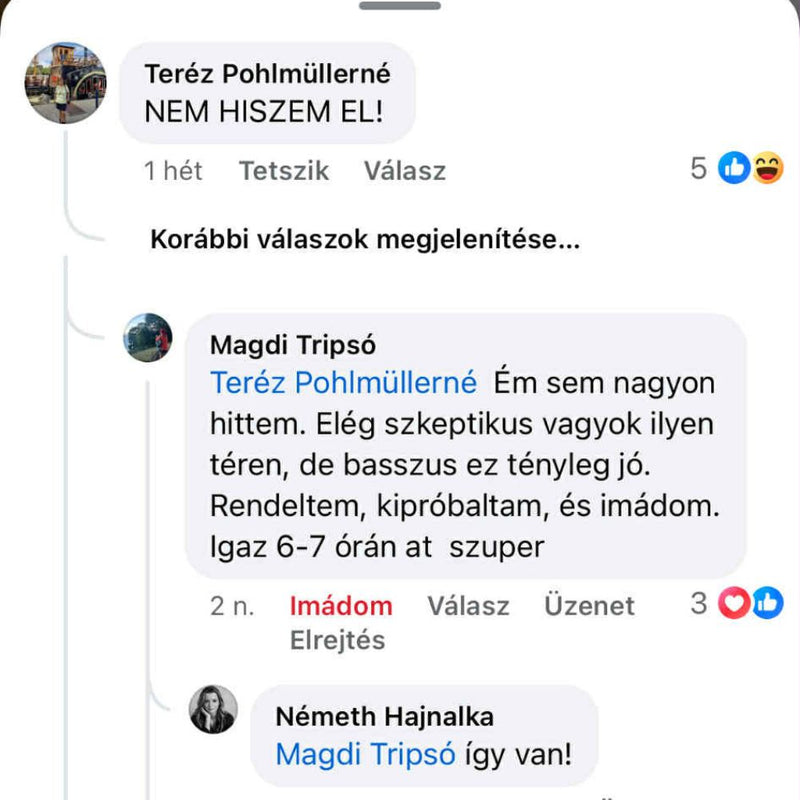The image size is (800, 800).
Task: Reply to Teréz's comment using Válasz
Action: (405, 171)
